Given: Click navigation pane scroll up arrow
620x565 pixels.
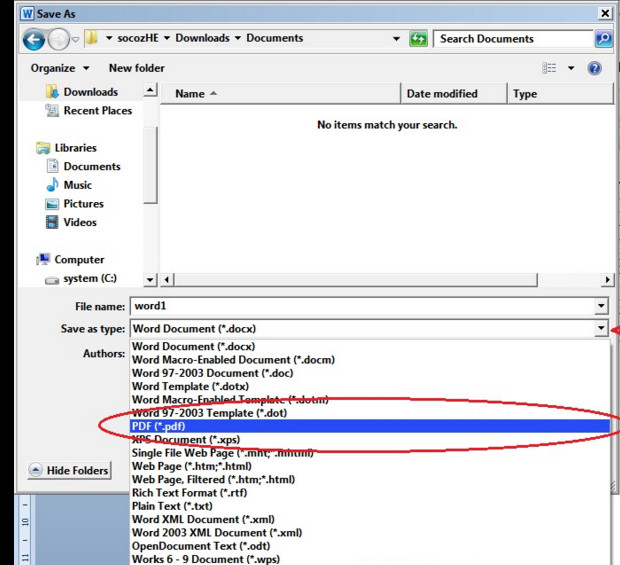Looking at the screenshot, I should point(150,90).
